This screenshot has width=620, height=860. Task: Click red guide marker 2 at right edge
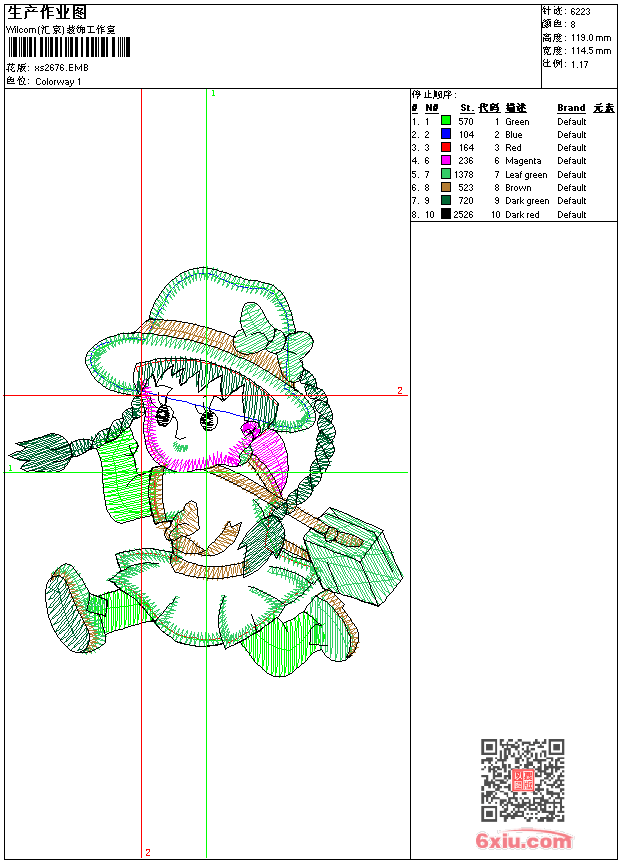click(x=399, y=391)
